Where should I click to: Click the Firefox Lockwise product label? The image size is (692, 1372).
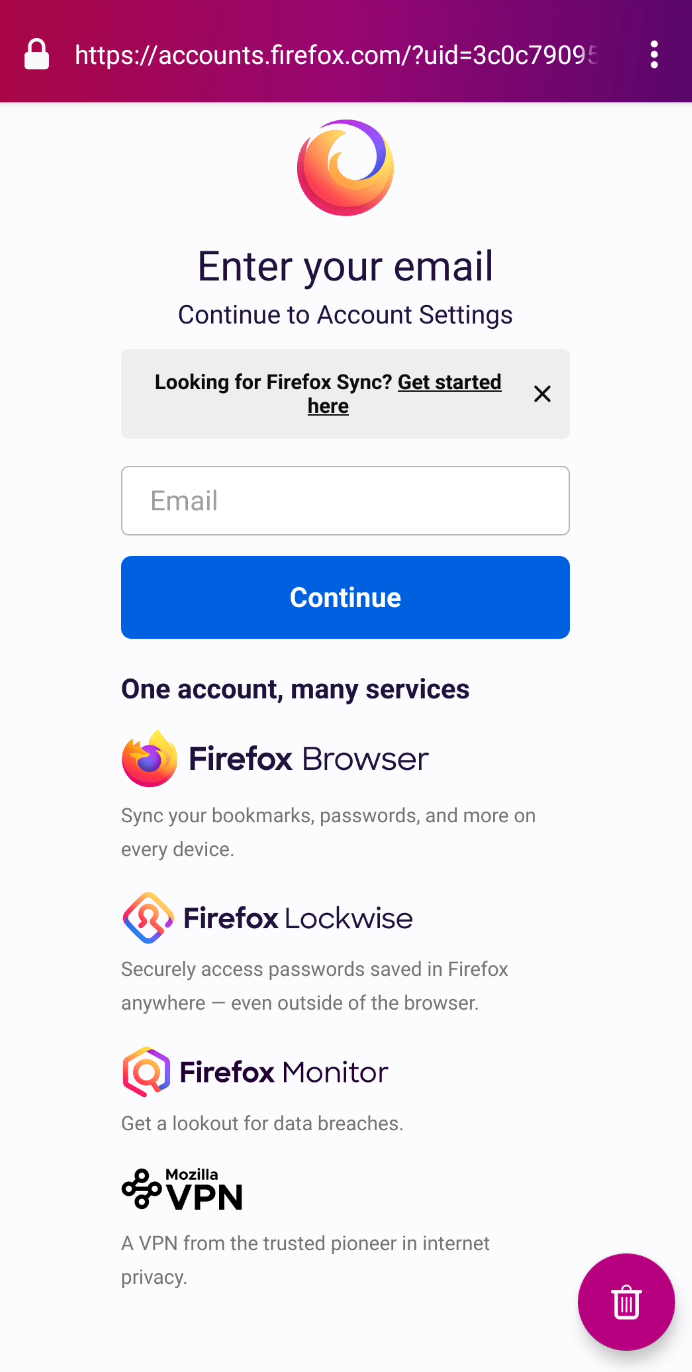point(297,917)
